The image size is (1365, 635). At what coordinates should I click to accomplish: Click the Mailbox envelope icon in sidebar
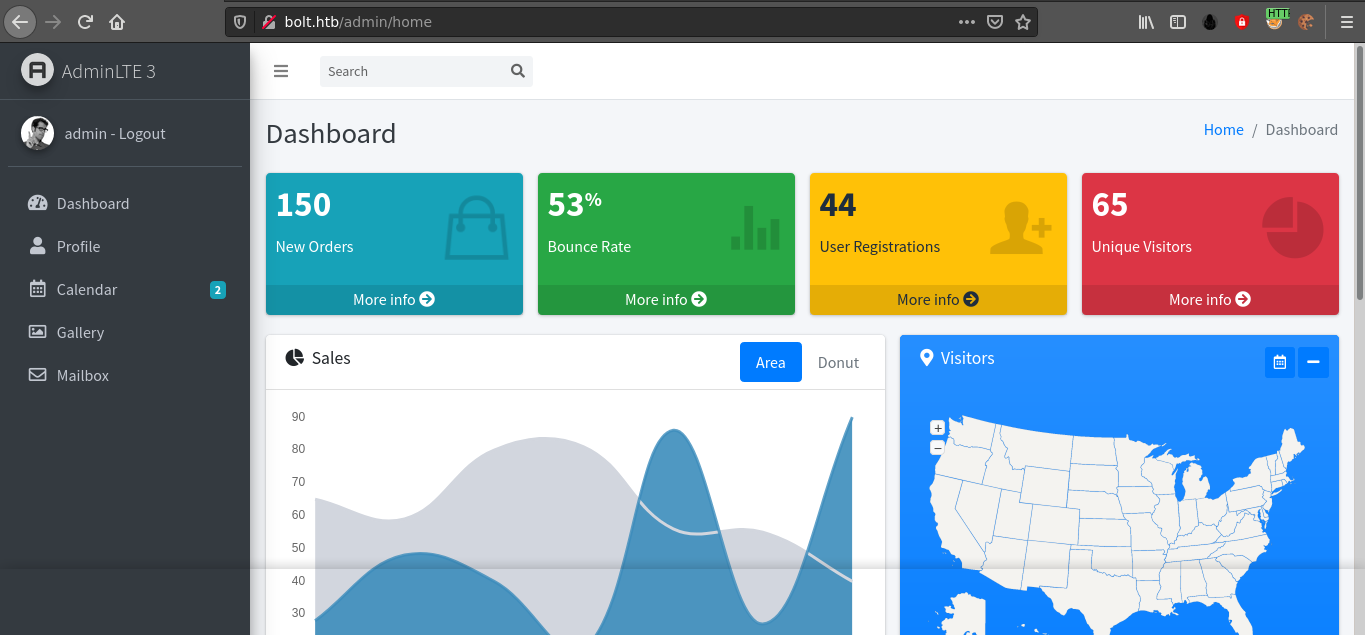tap(38, 375)
